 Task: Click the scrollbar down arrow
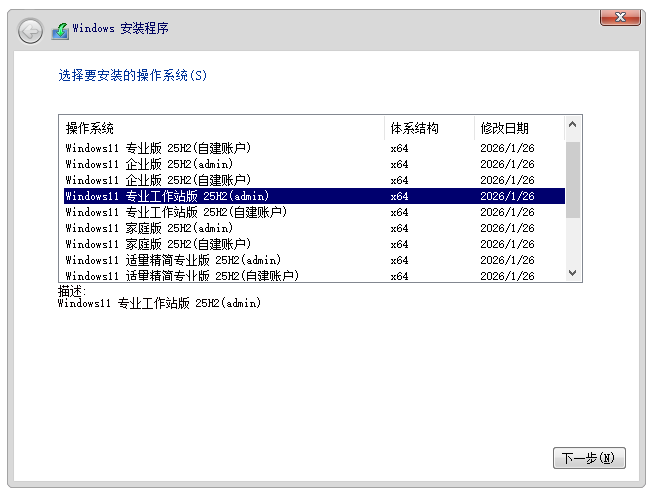click(573, 273)
